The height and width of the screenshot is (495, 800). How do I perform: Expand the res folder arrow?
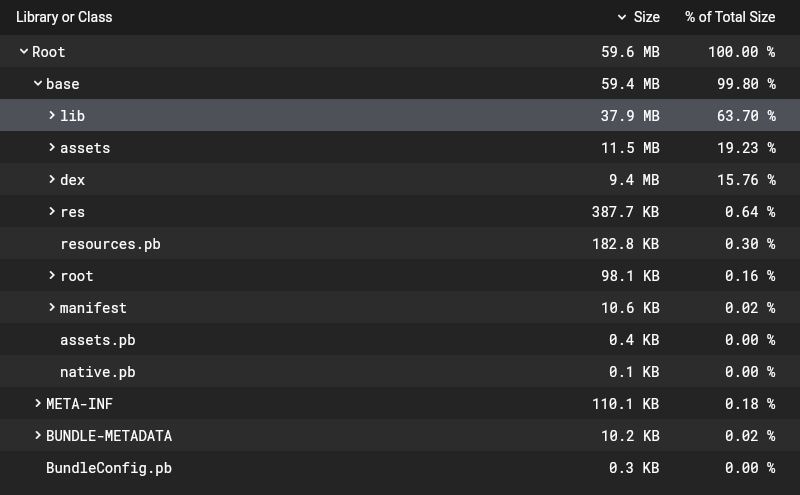coord(52,212)
